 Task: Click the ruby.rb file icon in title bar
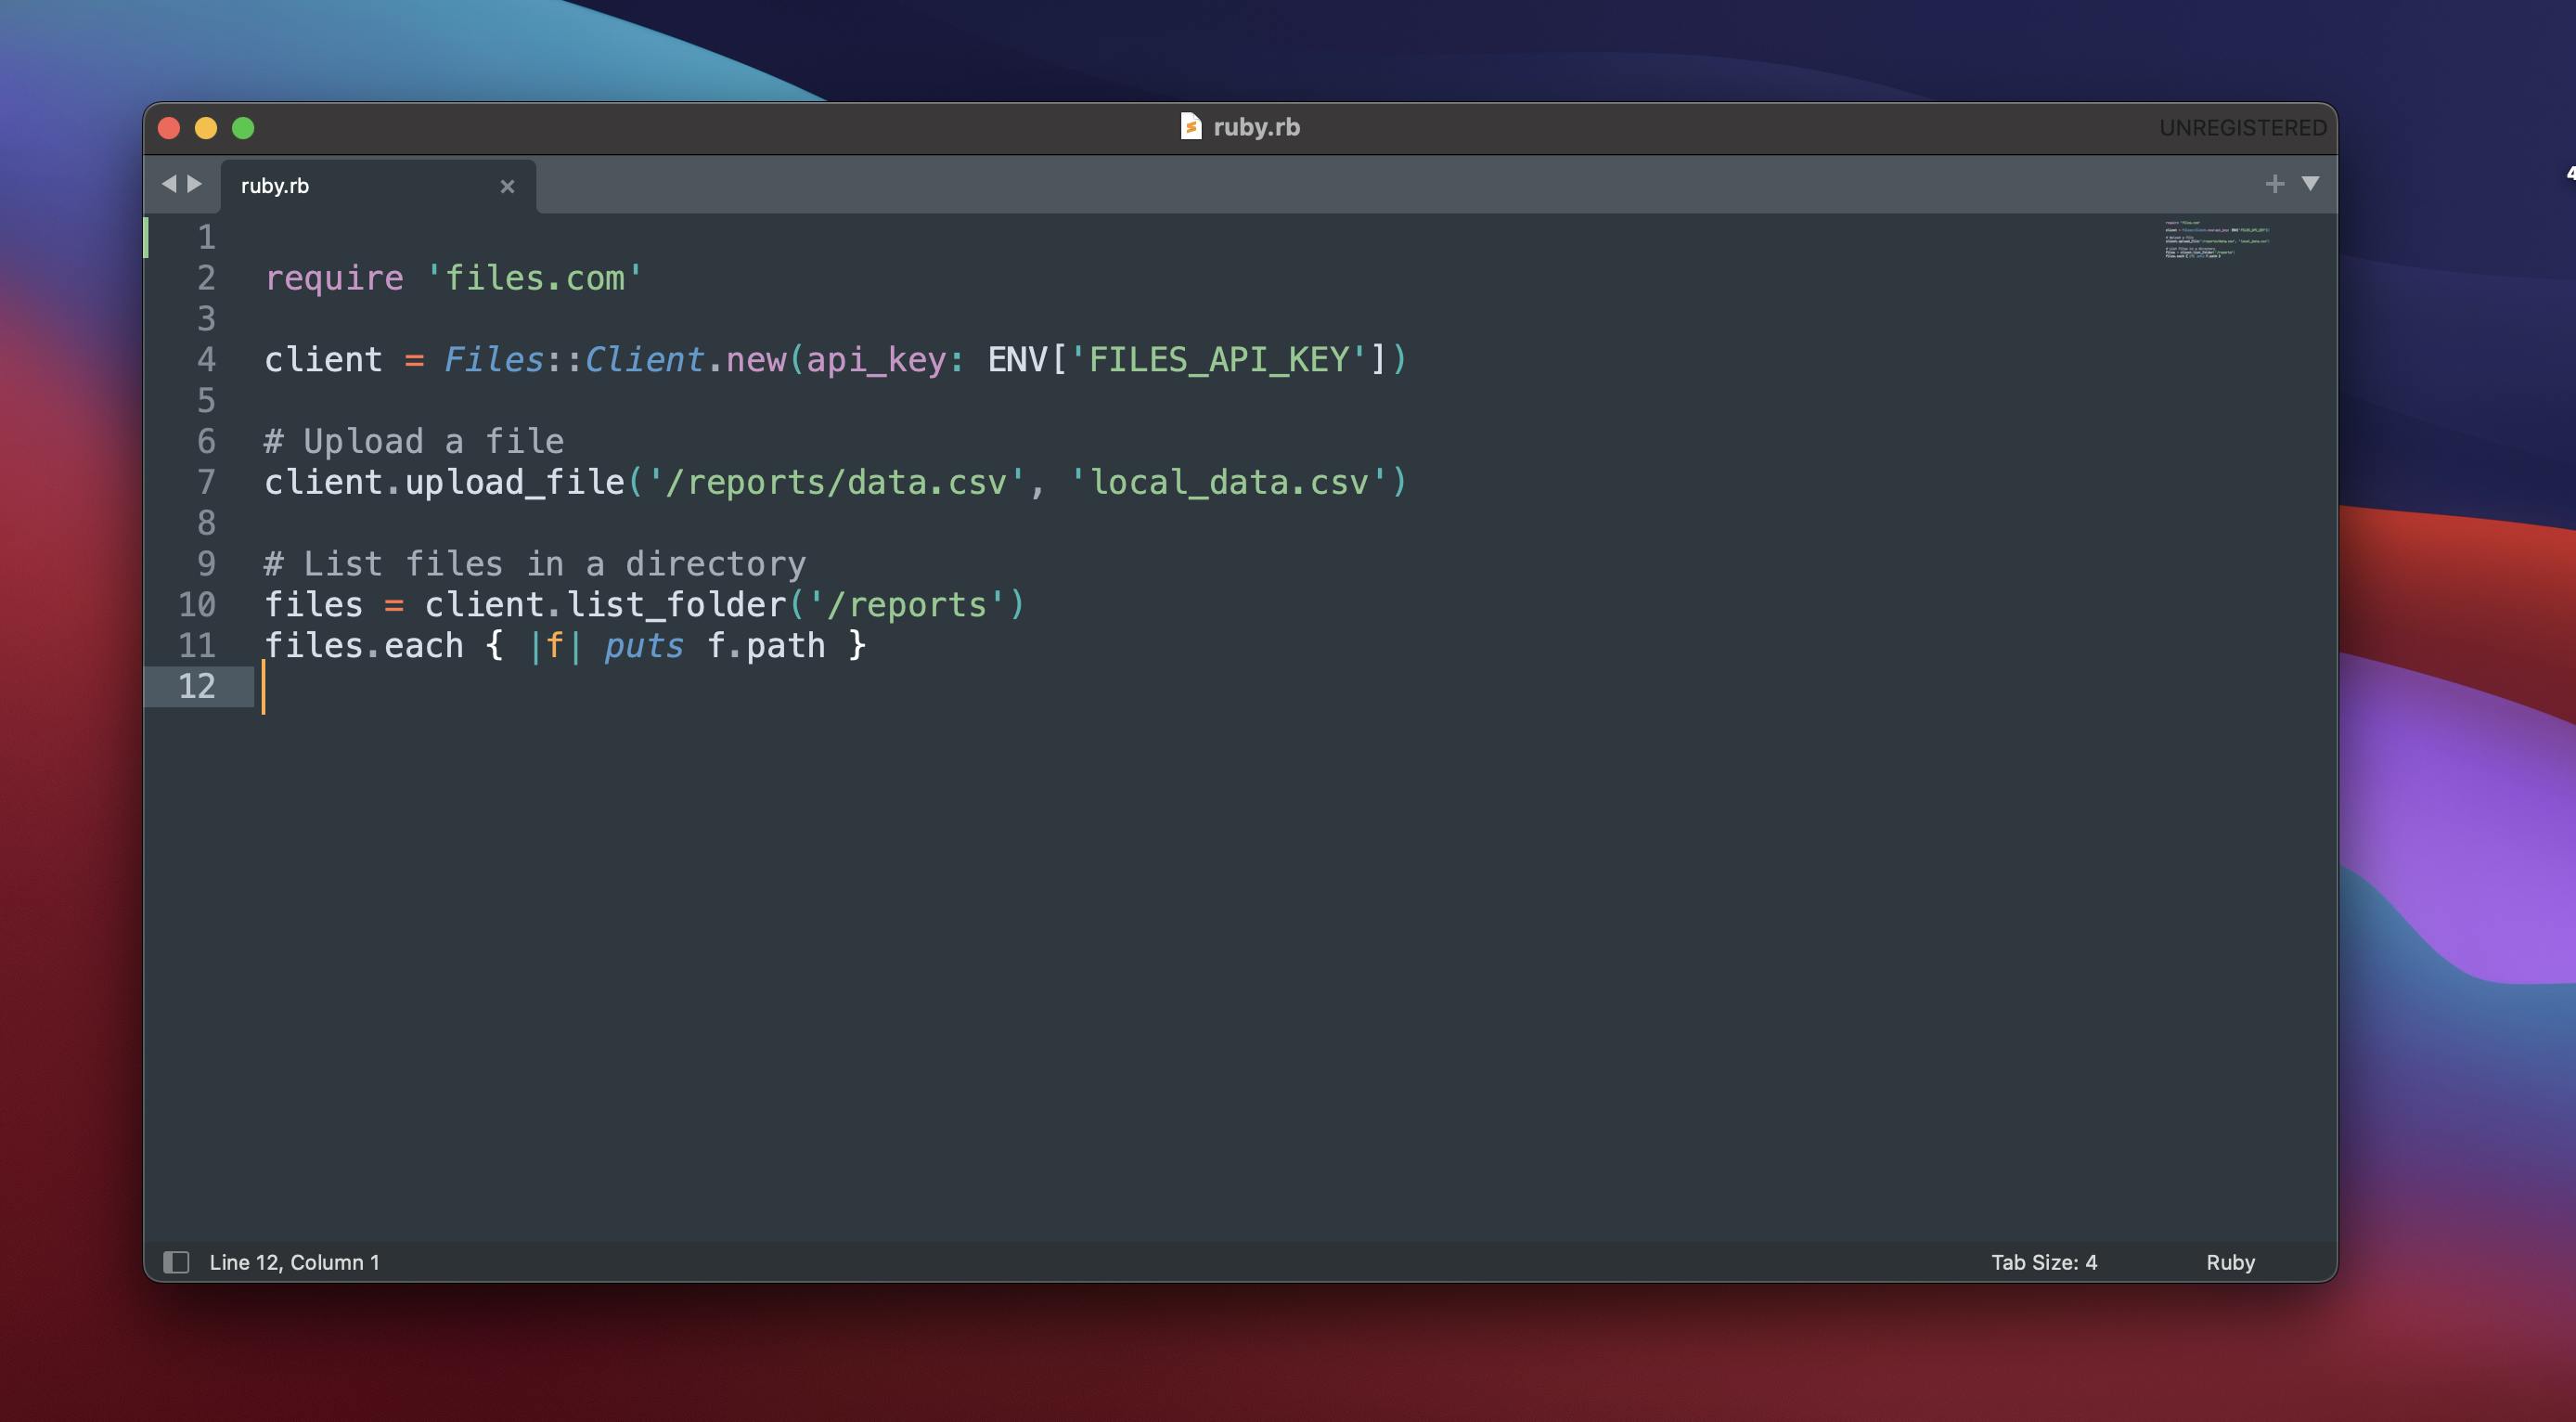click(1190, 127)
